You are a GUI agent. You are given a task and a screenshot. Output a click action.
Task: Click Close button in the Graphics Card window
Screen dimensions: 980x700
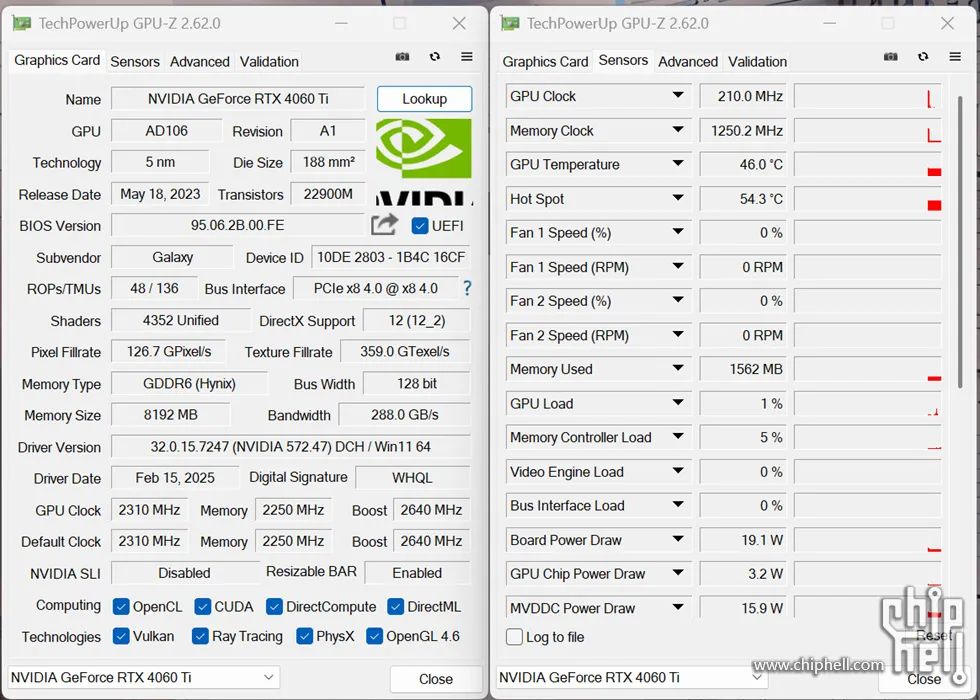[436, 679]
